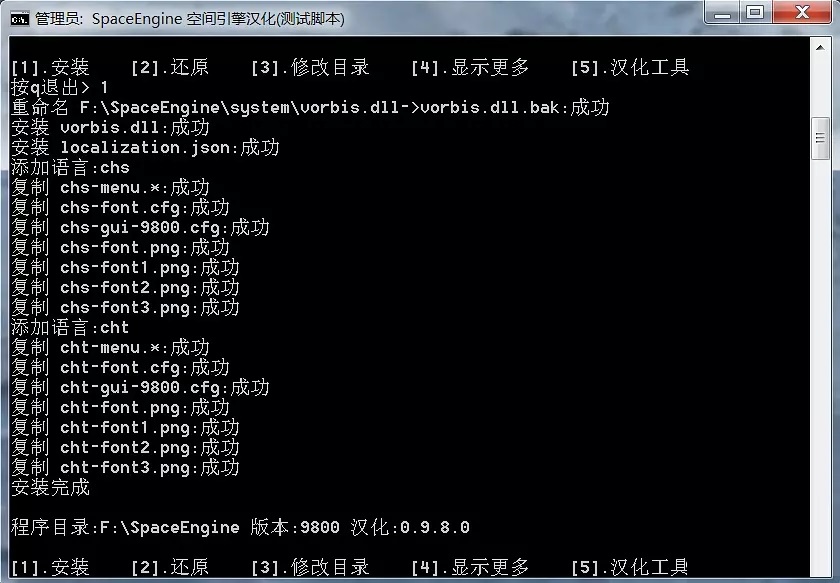Close the SpaceEngine console window

802,13
